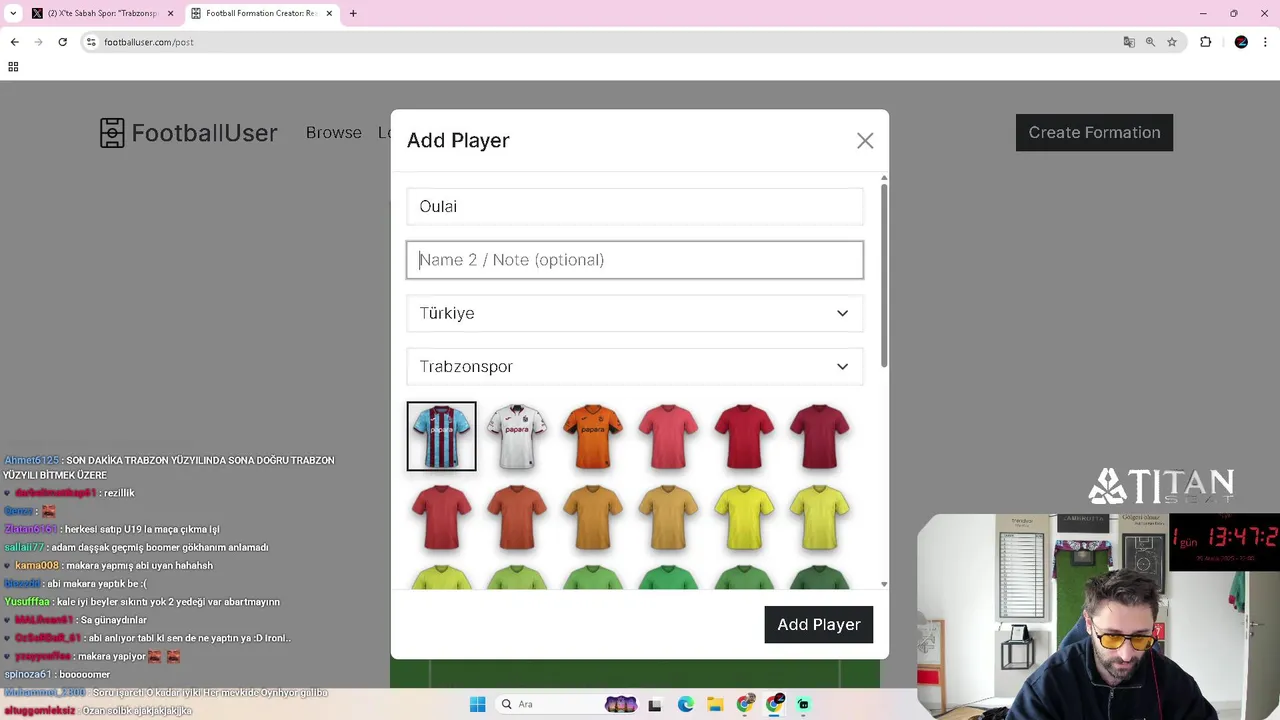Click the site information icon in address bar
Image resolution: width=1280 pixels, height=720 pixels.
point(91,42)
